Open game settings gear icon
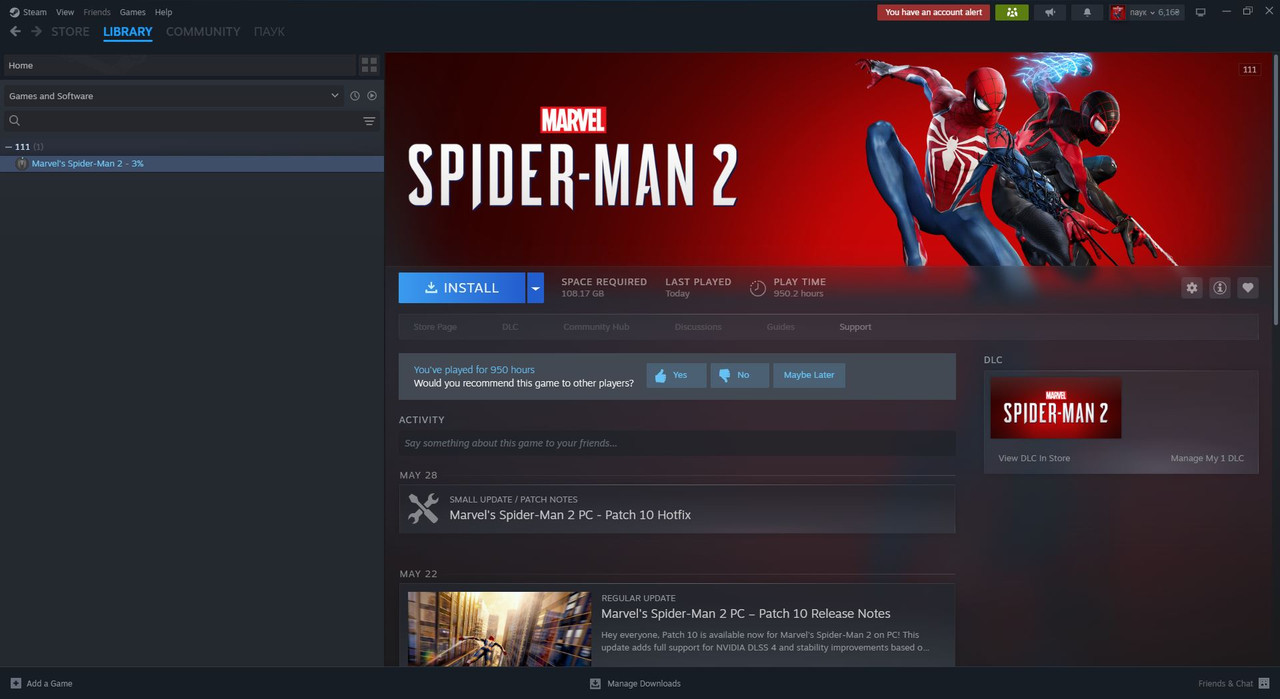 (x=1191, y=288)
